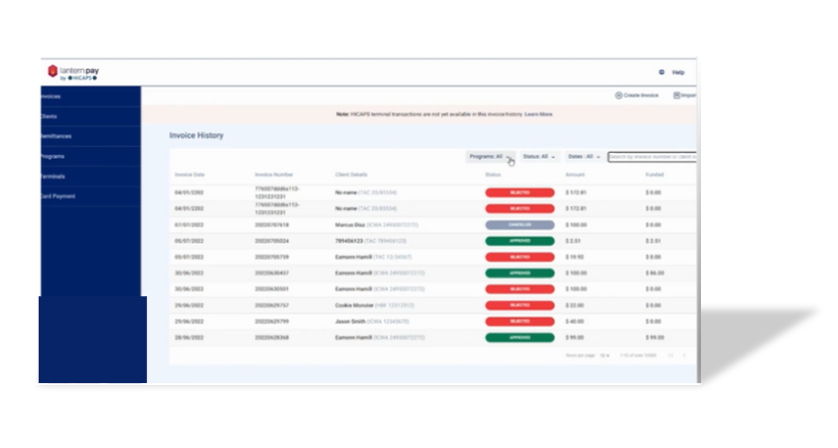
Task: Click the Import icon at top right
Action: coord(677,95)
